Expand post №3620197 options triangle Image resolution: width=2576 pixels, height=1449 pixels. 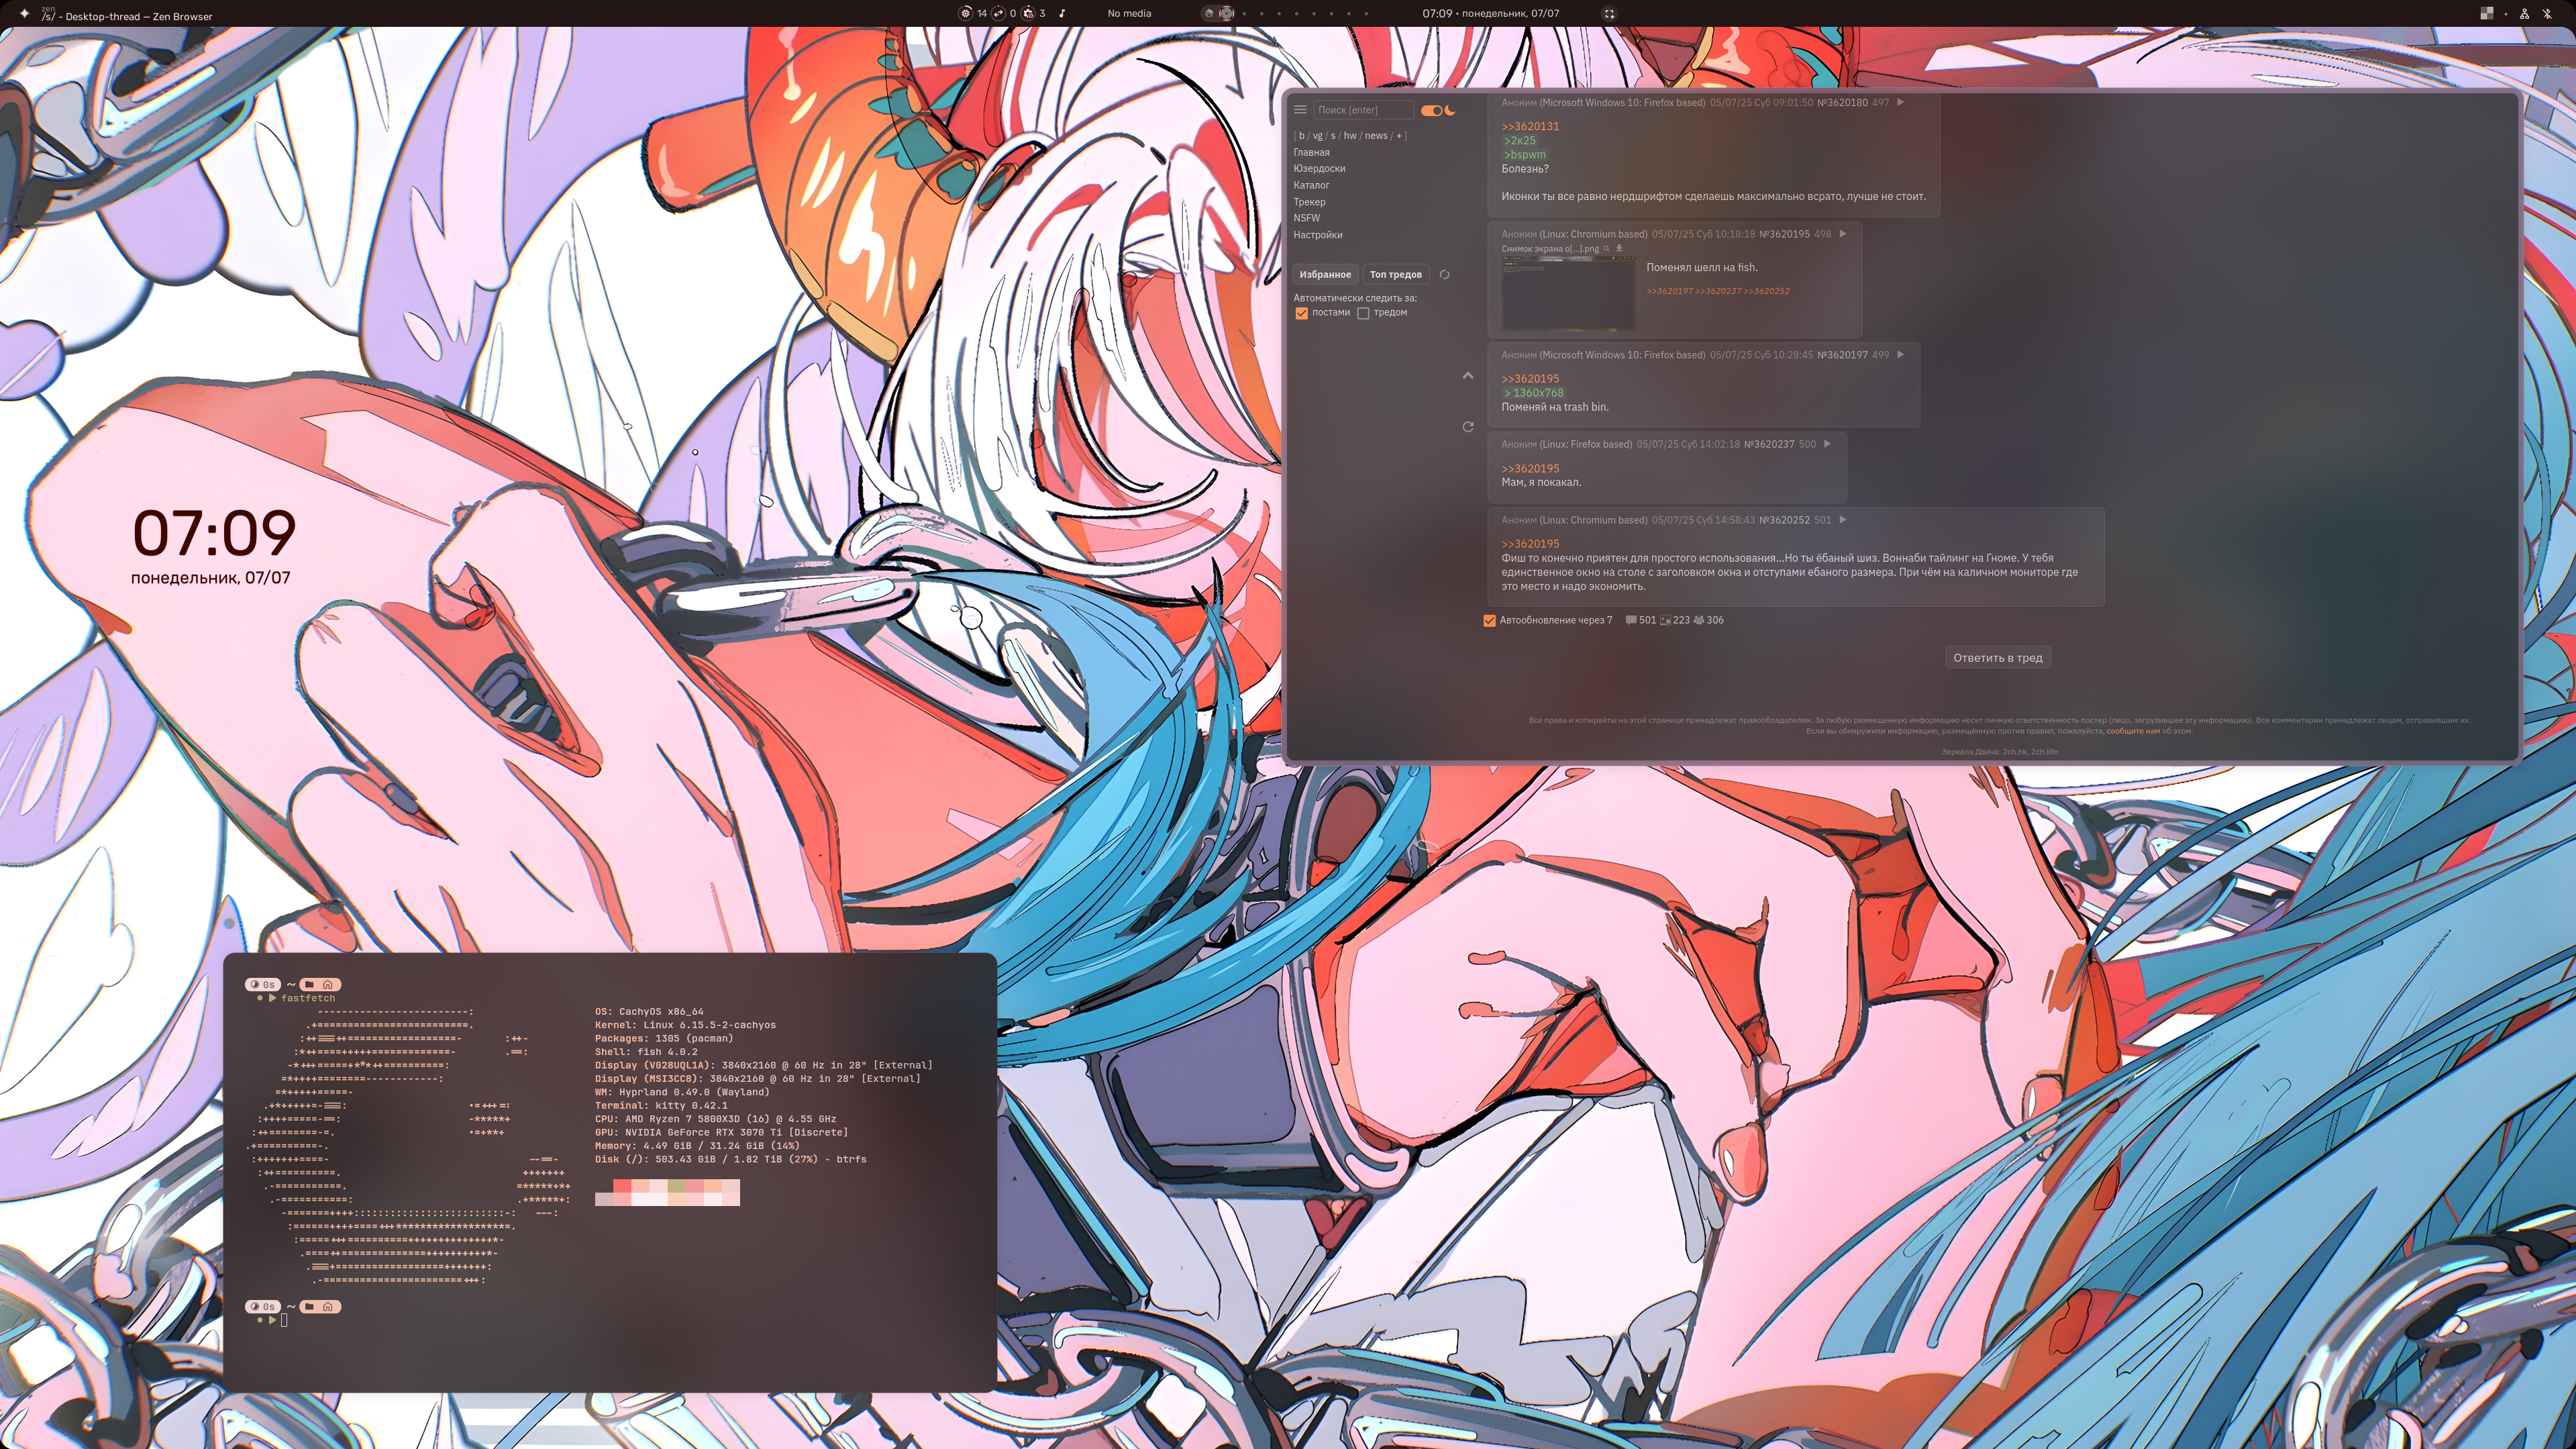1900,355
